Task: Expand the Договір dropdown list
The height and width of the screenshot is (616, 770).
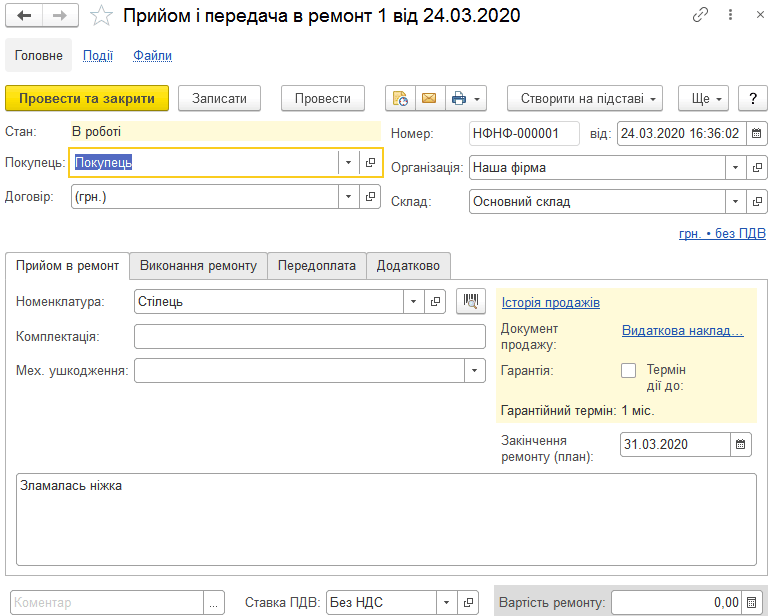Action: tap(349, 196)
